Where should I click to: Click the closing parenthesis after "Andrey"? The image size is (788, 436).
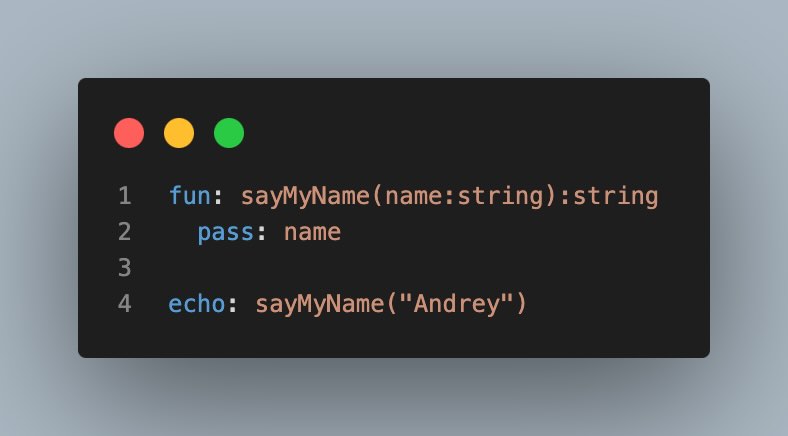[x=521, y=304]
